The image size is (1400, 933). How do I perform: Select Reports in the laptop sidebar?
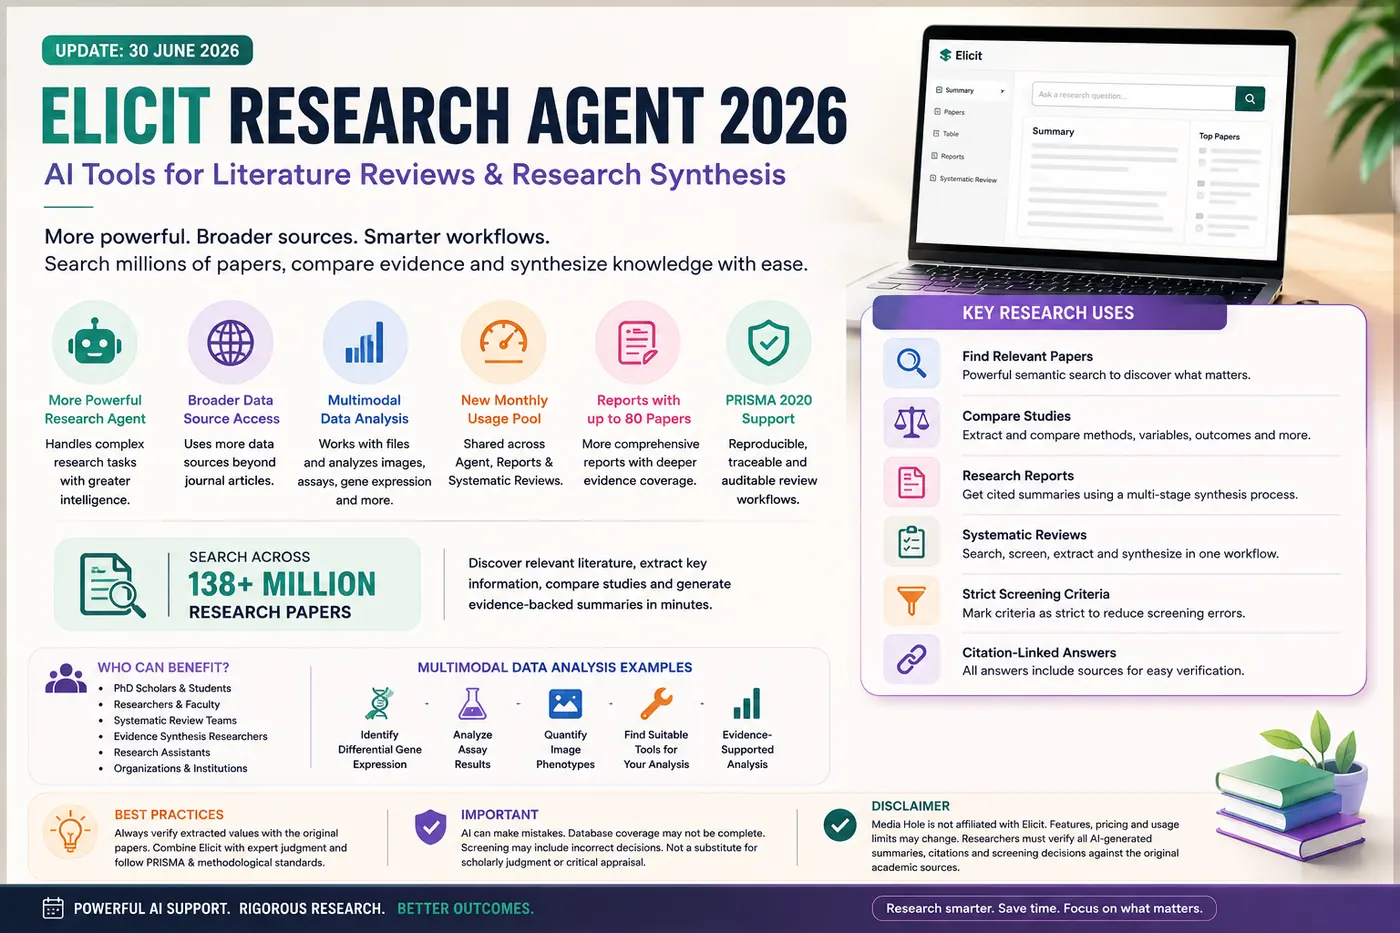click(948, 157)
